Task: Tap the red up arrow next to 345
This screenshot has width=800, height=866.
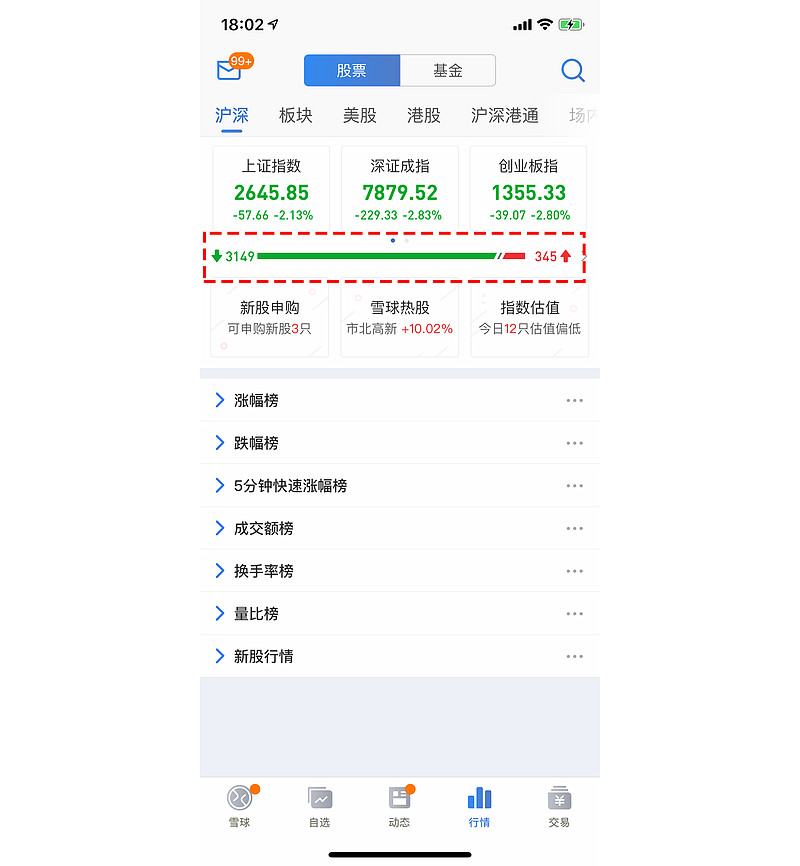Action: (x=566, y=256)
